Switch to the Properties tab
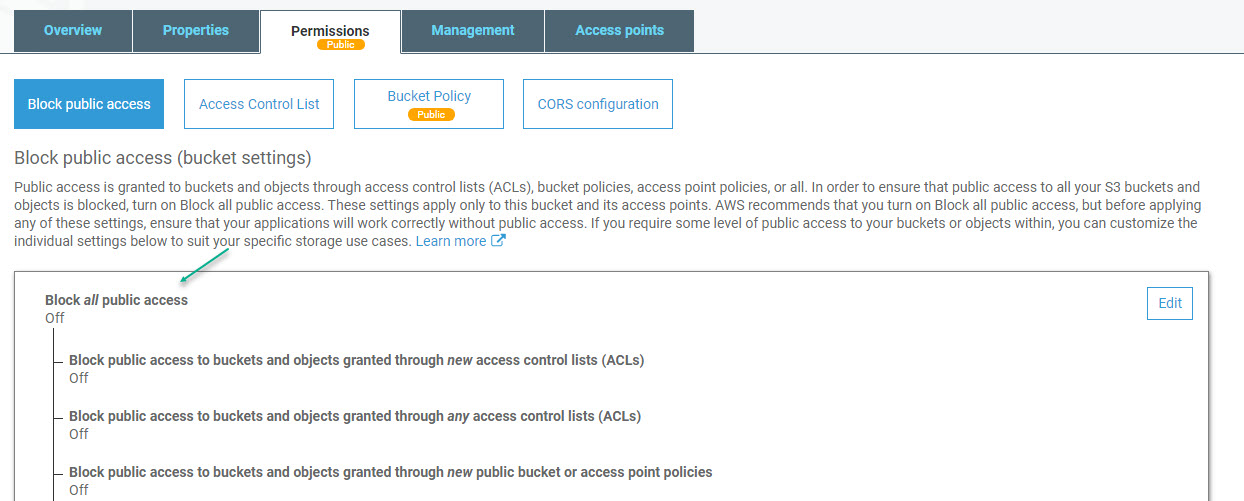The width and height of the screenshot is (1244, 501). point(196,30)
